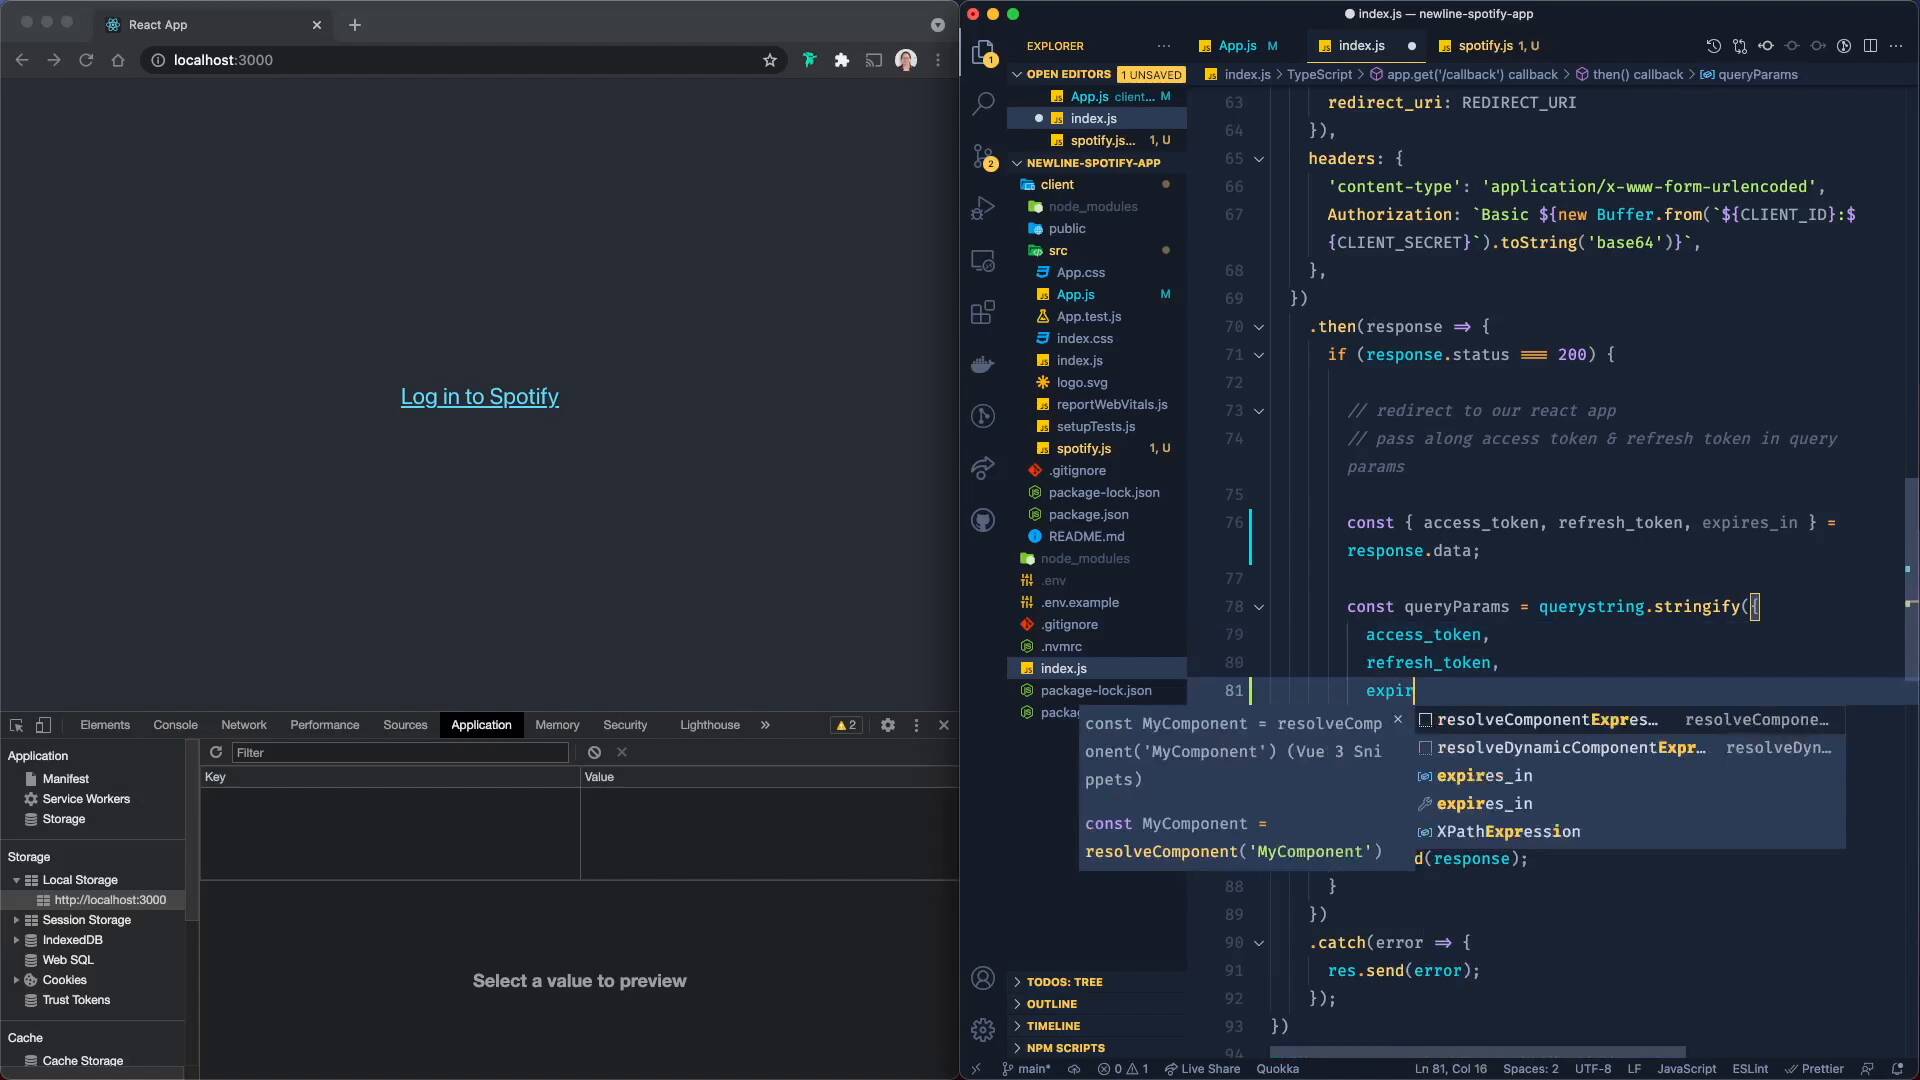Click the Split Editor icon in the title bar
1920x1080 pixels.
pyautogui.click(x=1871, y=46)
